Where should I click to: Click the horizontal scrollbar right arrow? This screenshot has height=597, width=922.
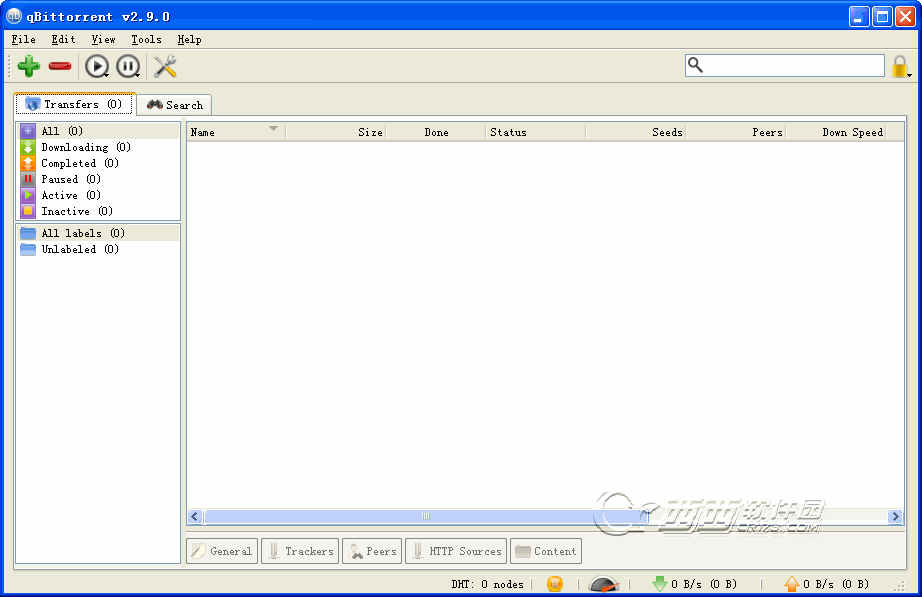(895, 516)
